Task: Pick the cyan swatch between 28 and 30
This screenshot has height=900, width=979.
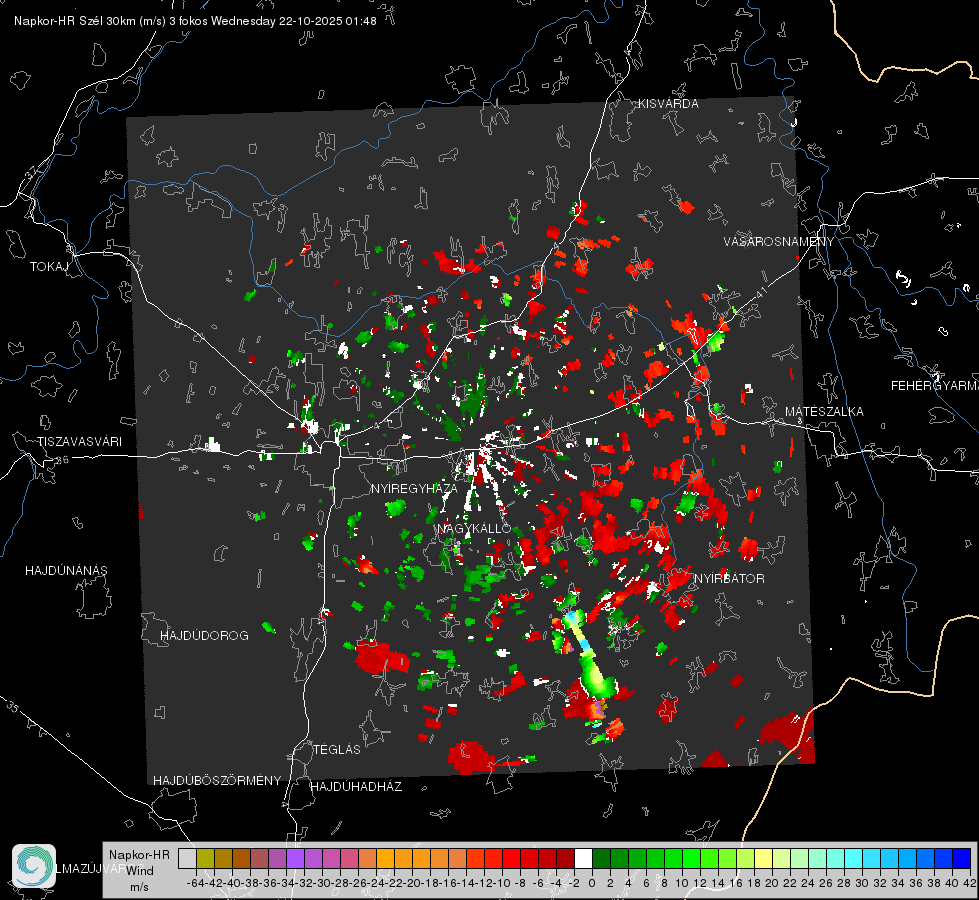Action: 854,858
